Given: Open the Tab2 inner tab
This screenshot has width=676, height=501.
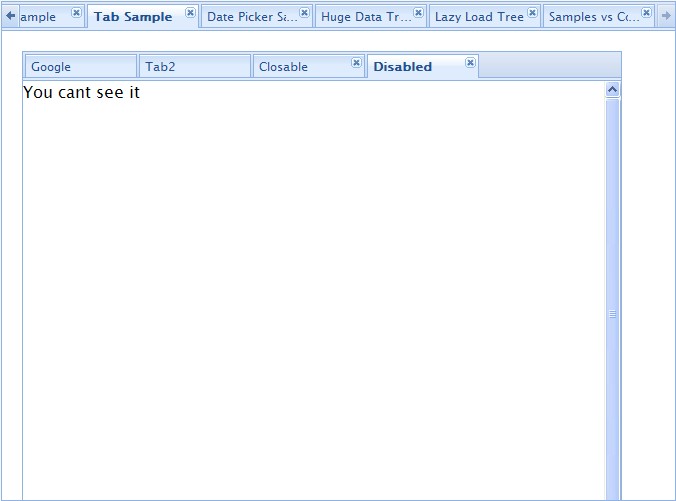Looking at the screenshot, I should (194, 66).
